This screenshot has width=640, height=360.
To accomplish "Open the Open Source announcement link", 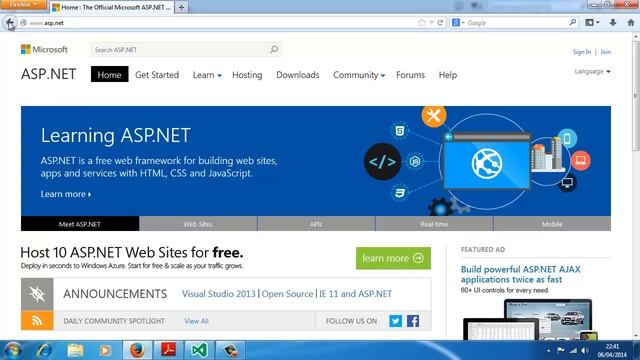I will [x=287, y=294].
